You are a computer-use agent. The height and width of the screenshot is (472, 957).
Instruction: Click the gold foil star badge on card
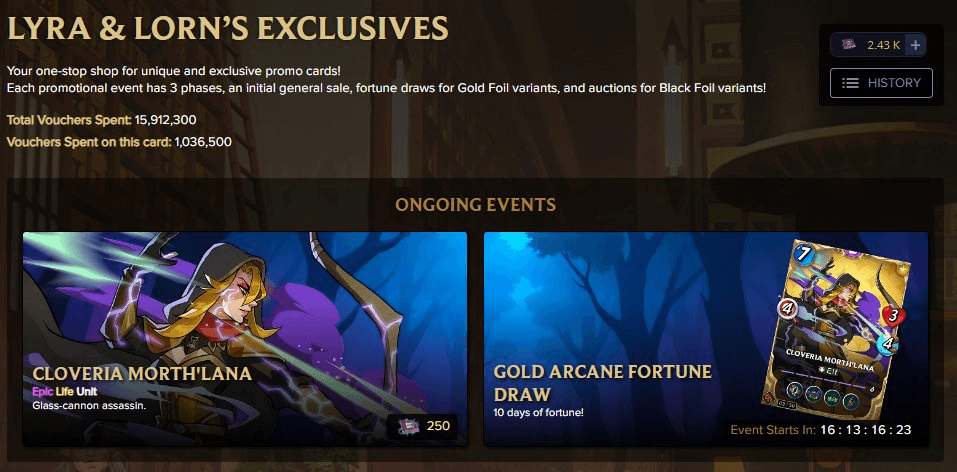[901, 270]
